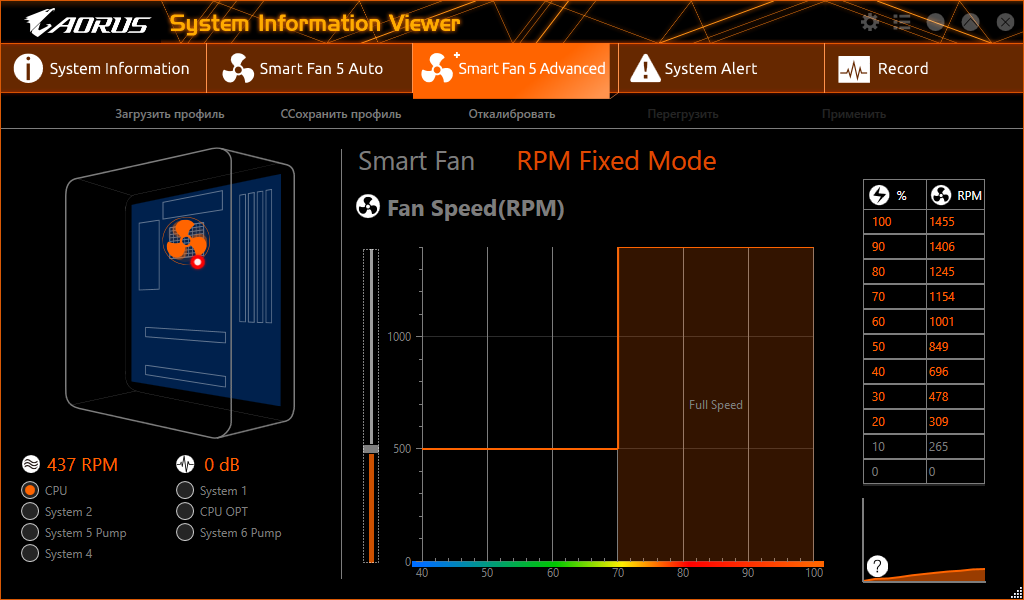Screen dimensions: 1024x600
Task: Select the System 4 fan radio button
Action: pyautogui.click(x=30, y=554)
